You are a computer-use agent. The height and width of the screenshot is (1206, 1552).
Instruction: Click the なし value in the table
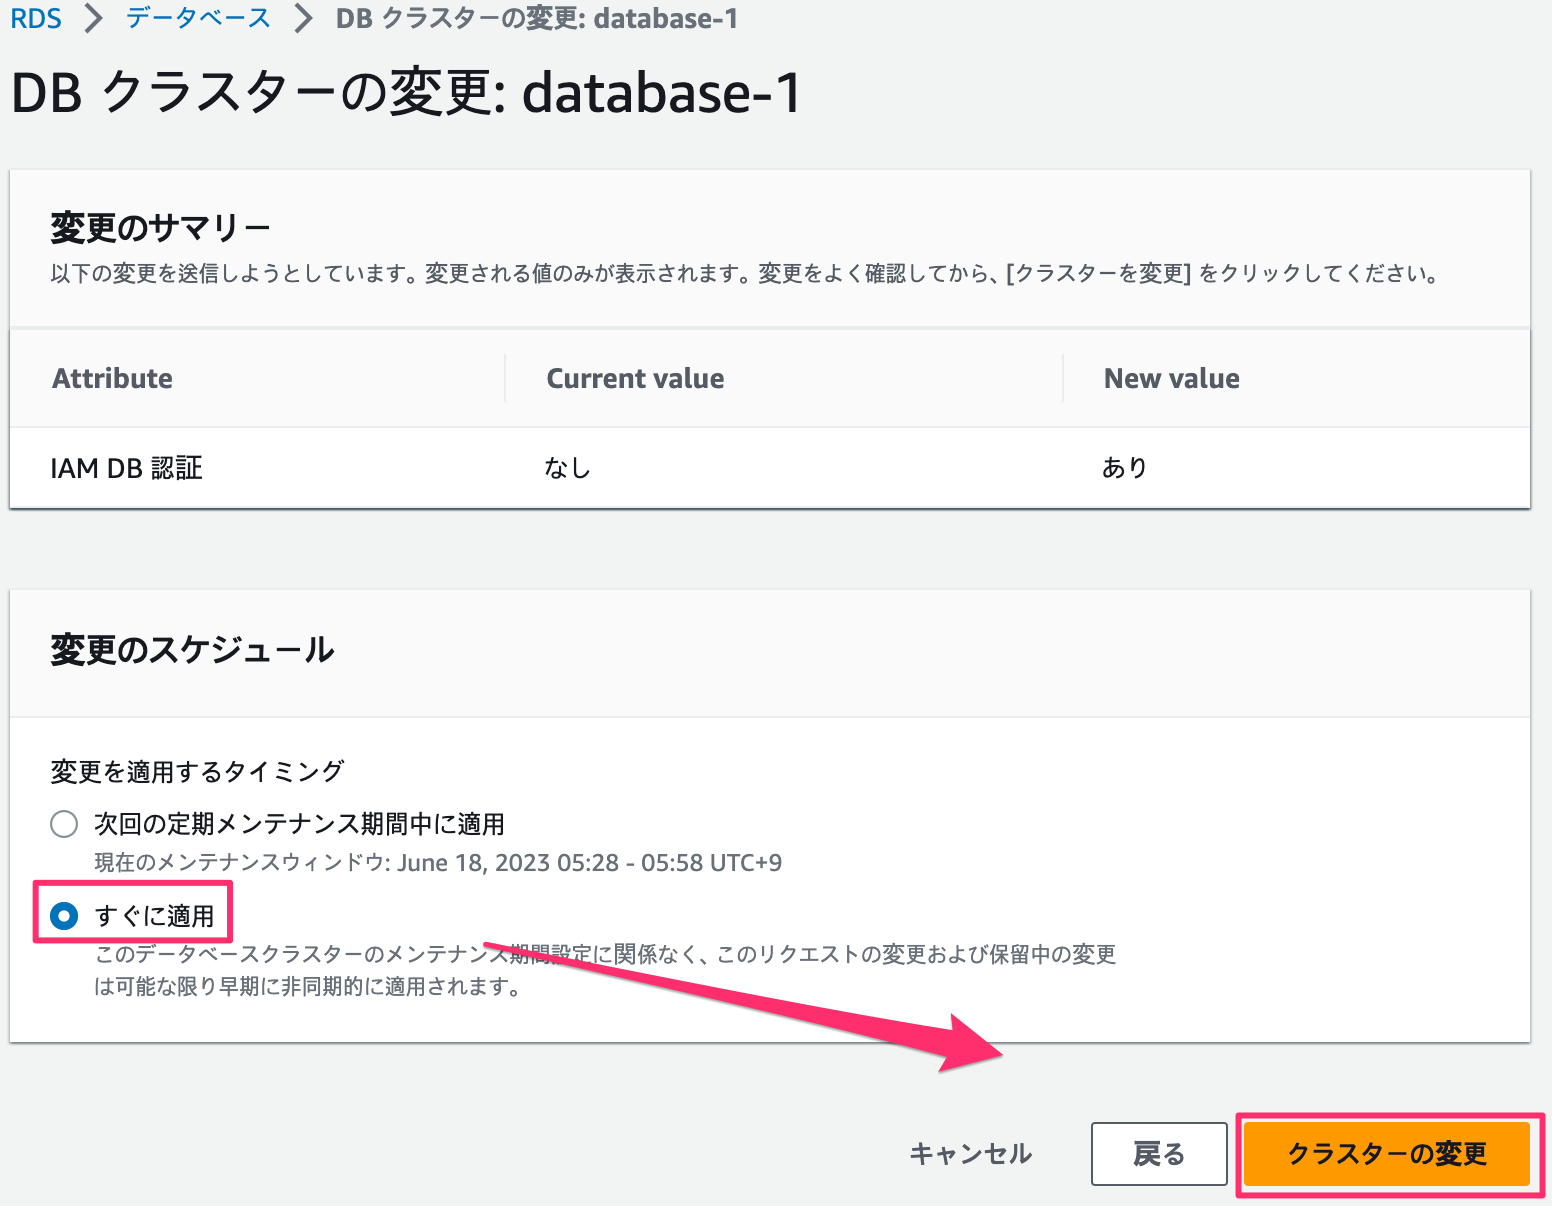pos(567,467)
